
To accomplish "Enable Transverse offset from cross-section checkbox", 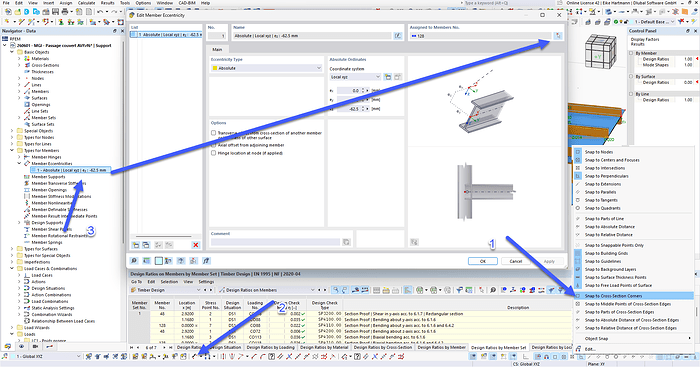I will tap(213, 133).
